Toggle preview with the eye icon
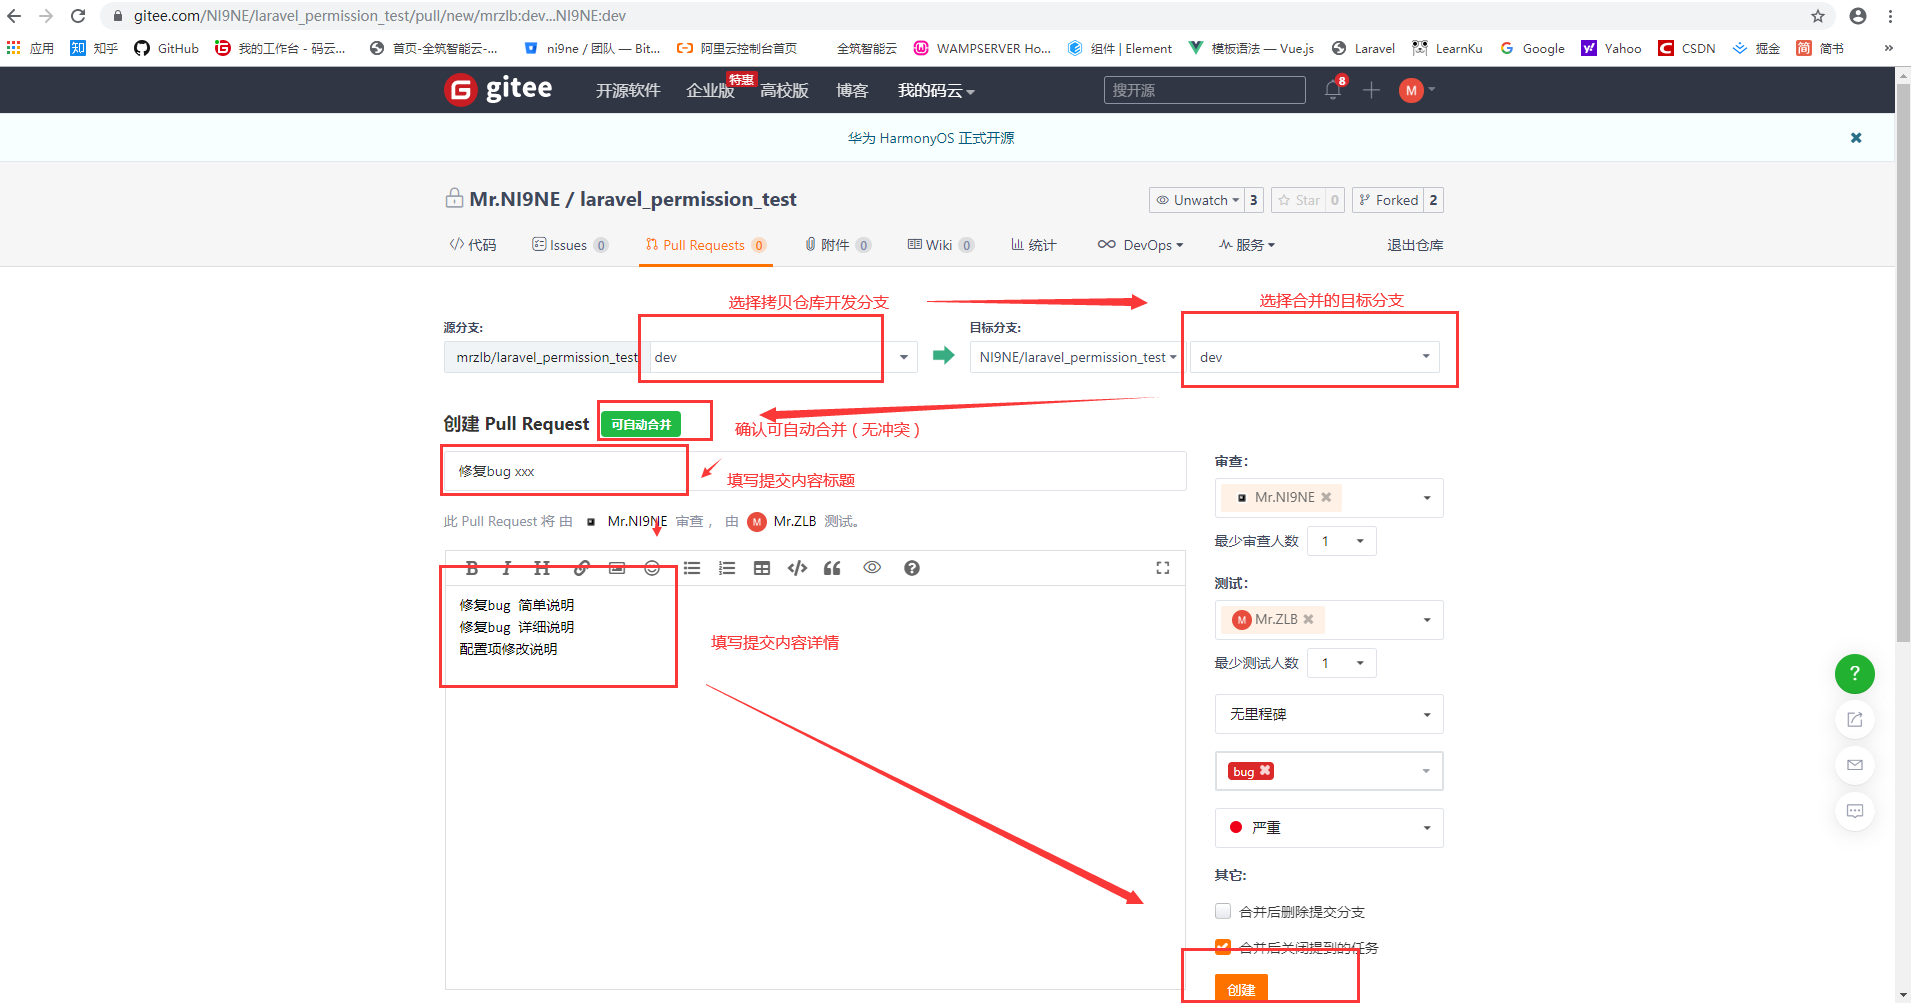Image resolution: width=1911 pixels, height=1003 pixels. point(872,568)
